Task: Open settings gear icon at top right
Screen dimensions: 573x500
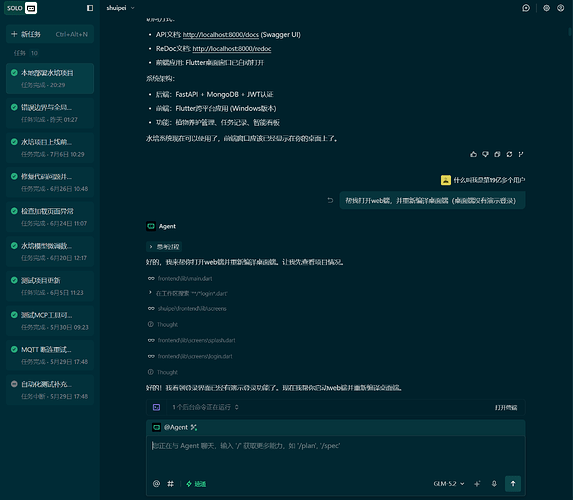Action: click(x=546, y=8)
